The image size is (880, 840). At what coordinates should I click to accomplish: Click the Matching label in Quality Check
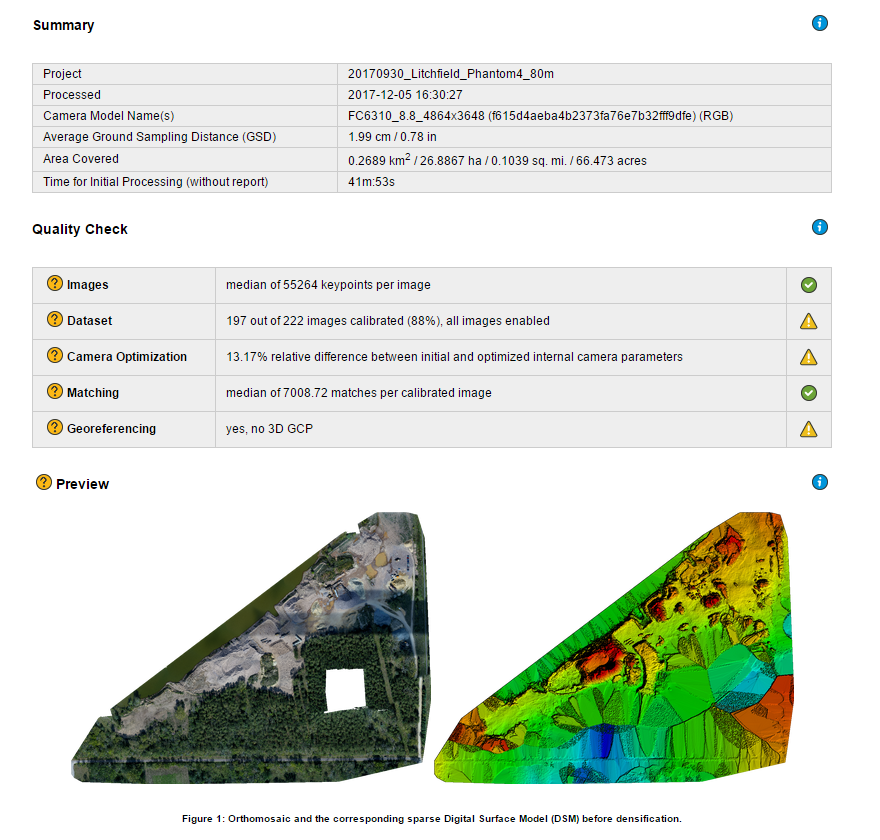tap(93, 393)
